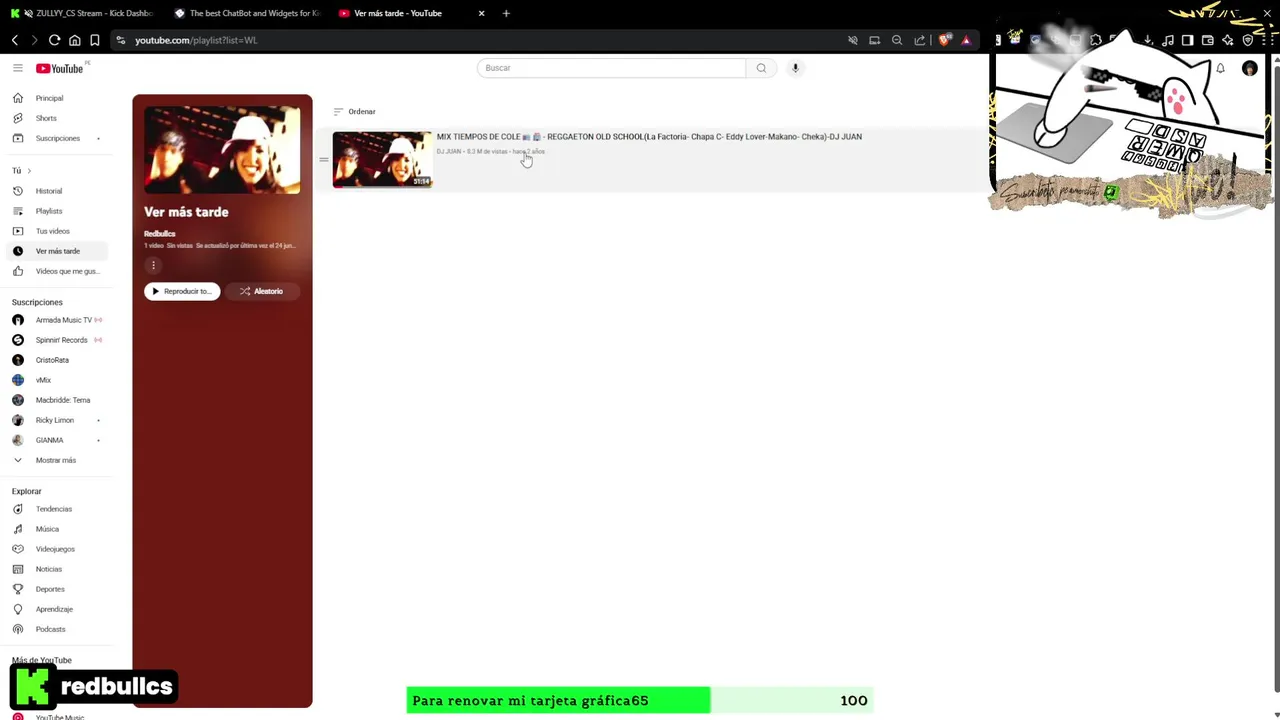Reload the current page
This screenshot has height=720, width=1280.
[54, 40]
